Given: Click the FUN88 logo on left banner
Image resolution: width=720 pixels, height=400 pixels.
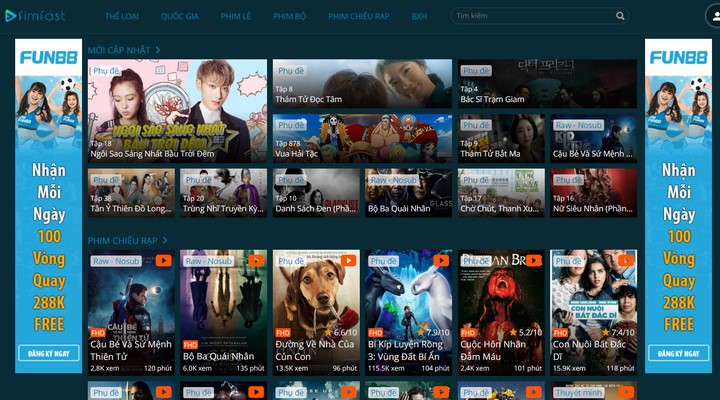Looking at the screenshot, I should pyautogui.click(x=49, y=57).
